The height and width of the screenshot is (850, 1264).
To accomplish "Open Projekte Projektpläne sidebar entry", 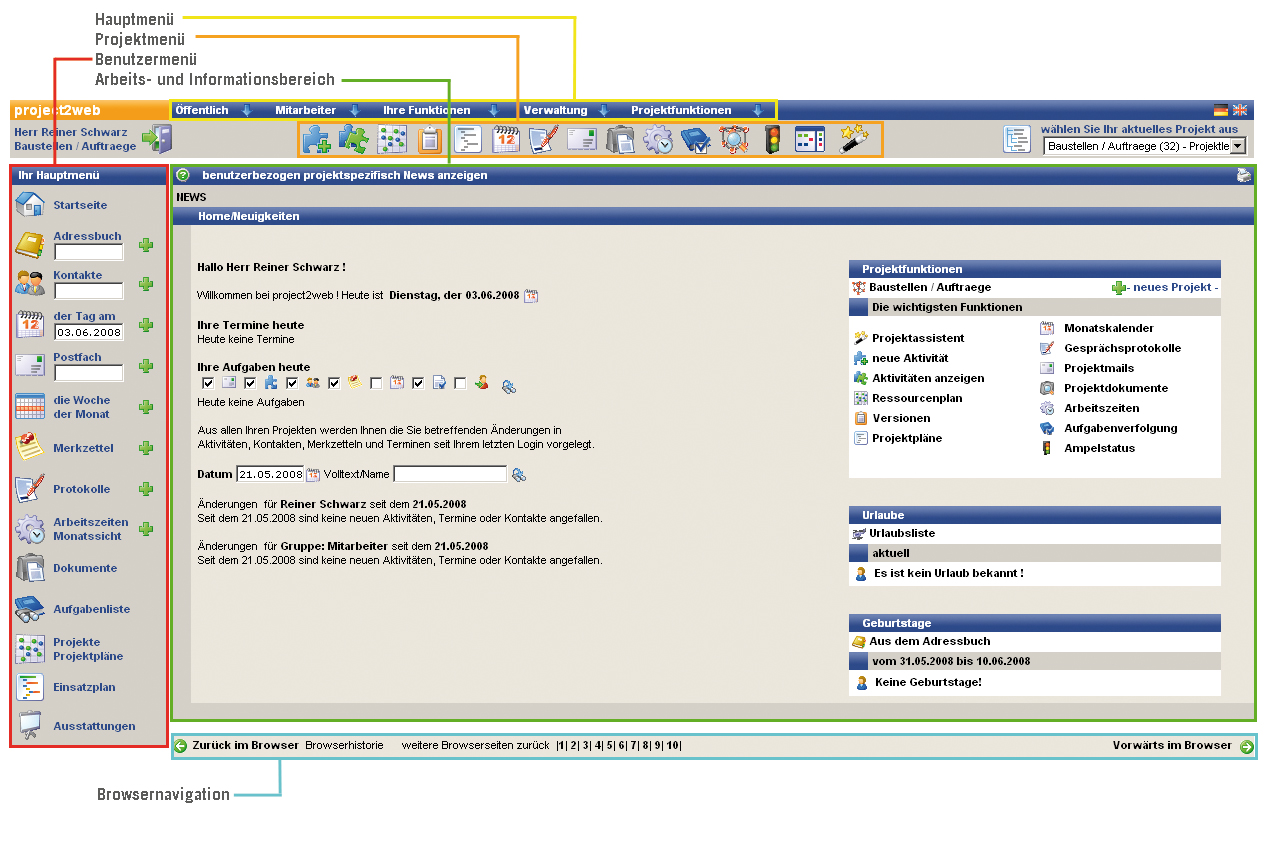I will pyautogui.click(x=88, y=649).
